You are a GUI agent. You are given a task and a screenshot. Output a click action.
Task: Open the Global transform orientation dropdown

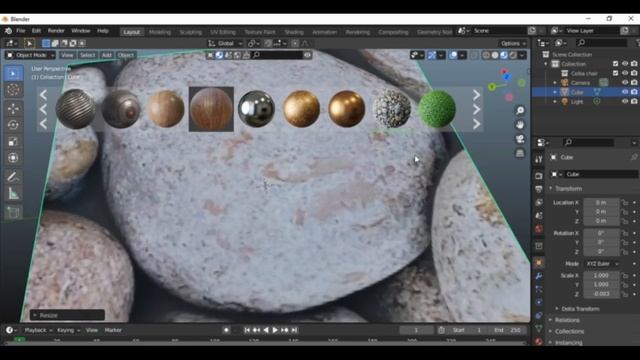225,43
